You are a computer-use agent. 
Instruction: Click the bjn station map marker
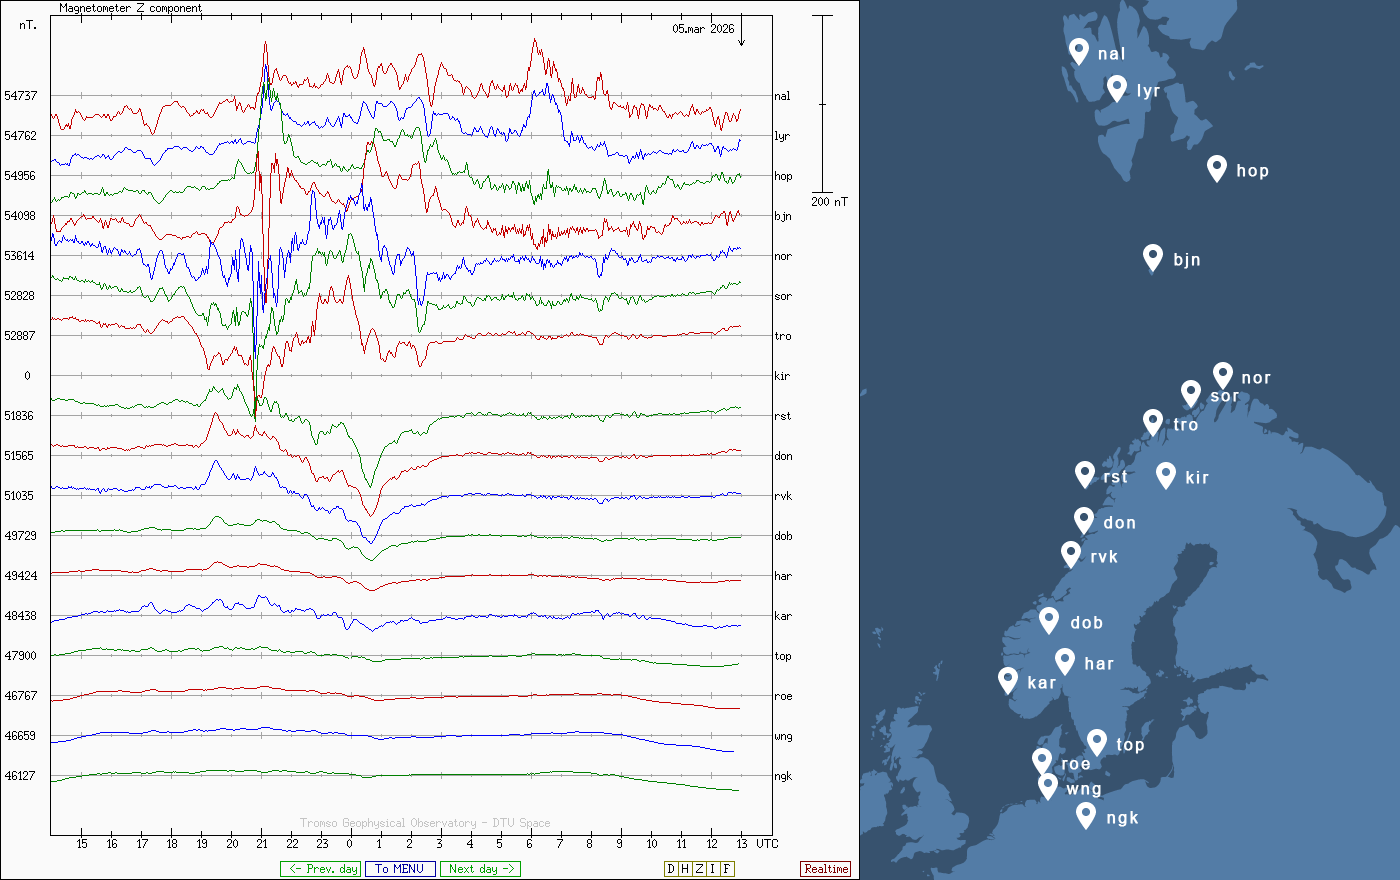(x=1153, y=257)
